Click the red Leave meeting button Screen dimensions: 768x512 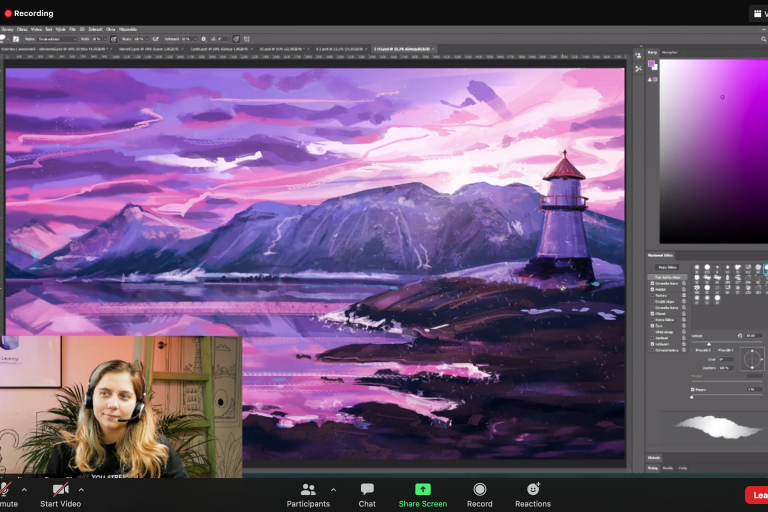(757, 495)
